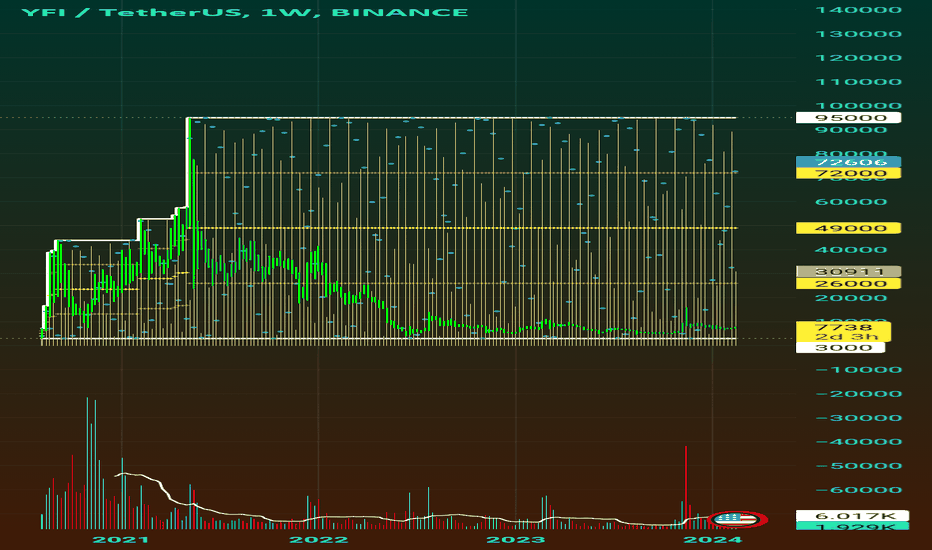
Task: Select the 72606 blue price label
Action: point(848,162)
